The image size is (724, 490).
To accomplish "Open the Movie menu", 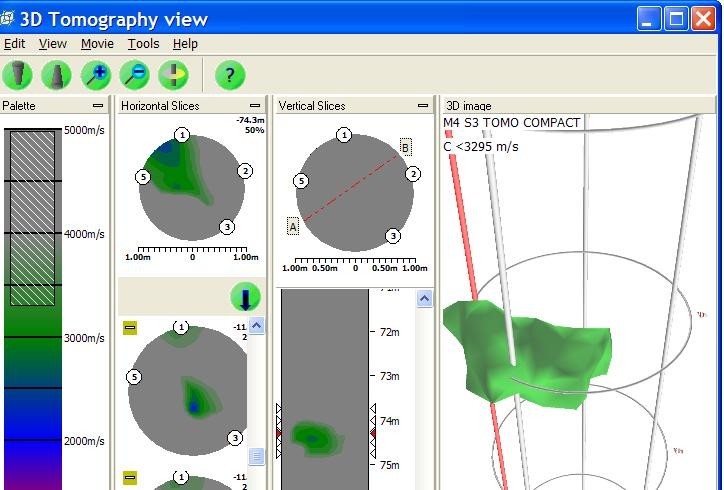I will [97, 44].
